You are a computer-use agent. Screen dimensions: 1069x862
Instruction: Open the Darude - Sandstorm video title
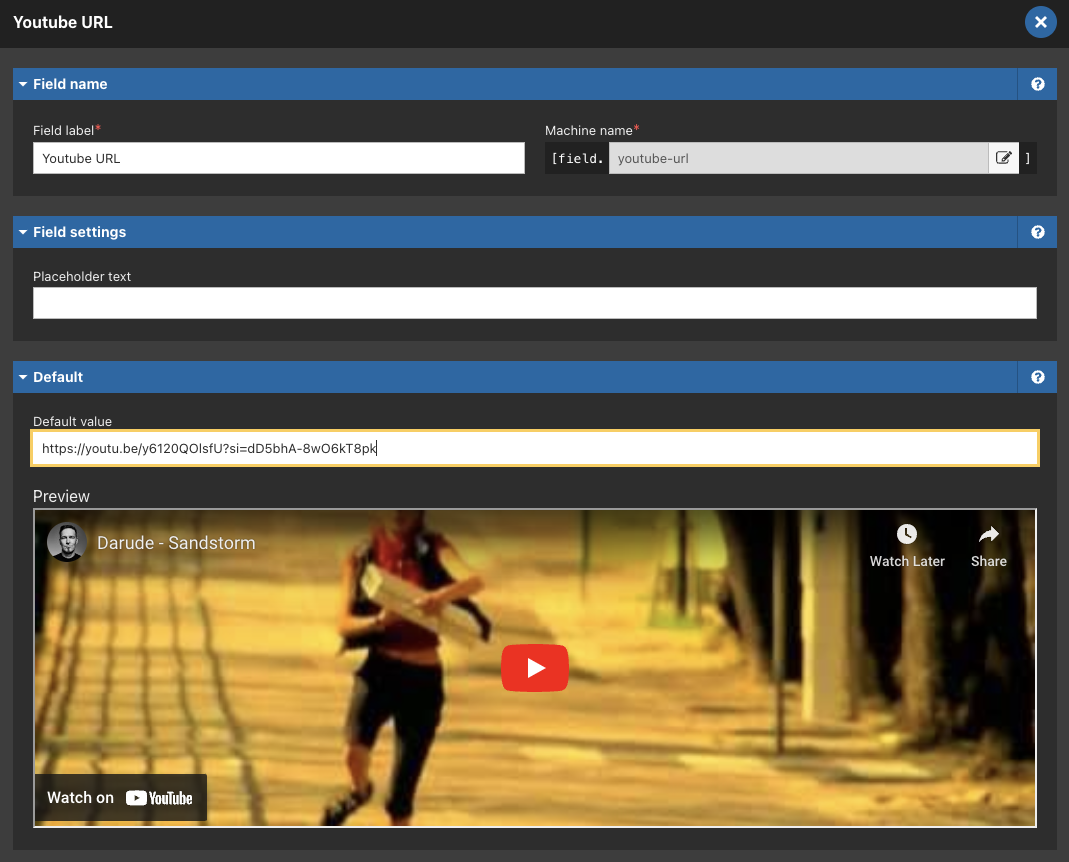coord(176,543)
